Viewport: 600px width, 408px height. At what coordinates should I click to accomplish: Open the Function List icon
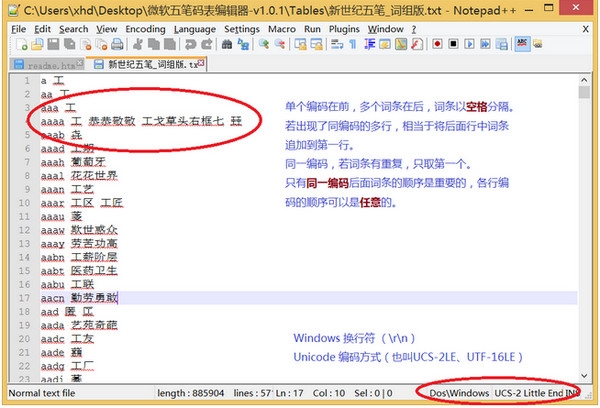(417, 44)
